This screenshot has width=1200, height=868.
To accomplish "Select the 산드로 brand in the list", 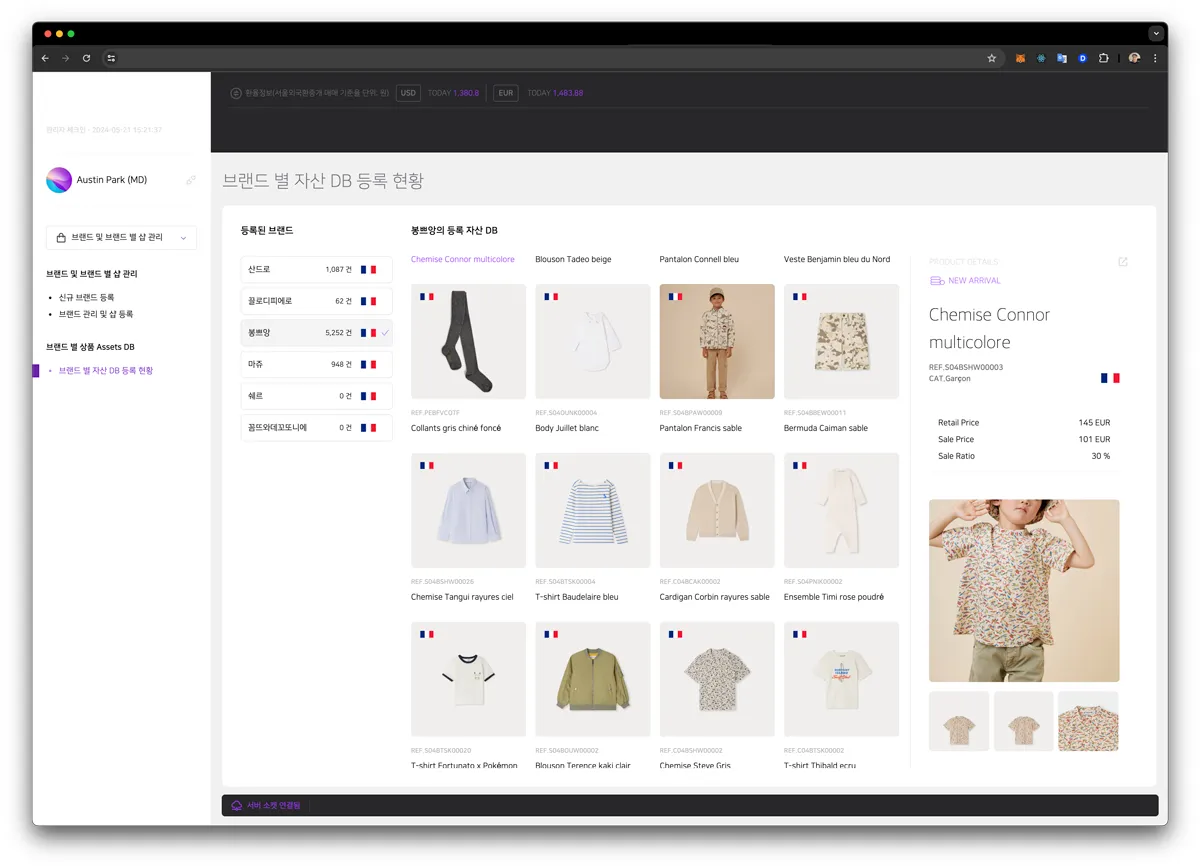I will (x=317, y=269).
